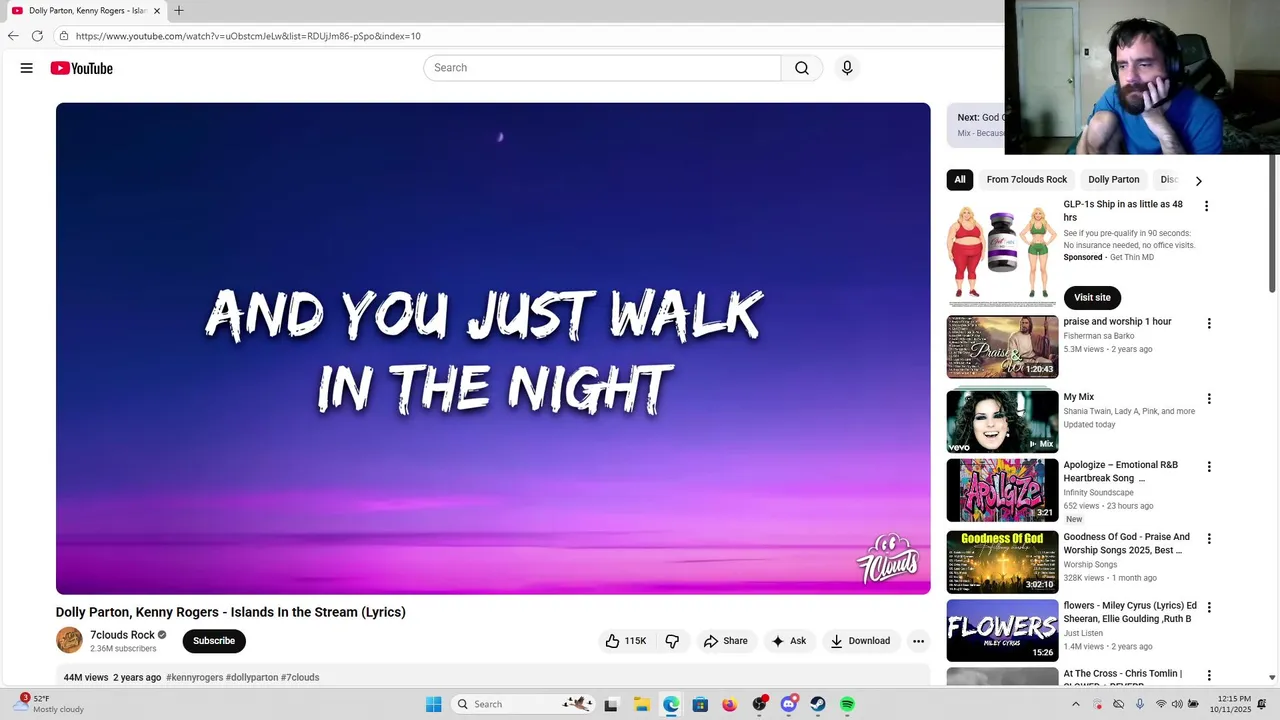1280x720 pixels.
Task: View site information icon in address bar
Action: point(64,36)
